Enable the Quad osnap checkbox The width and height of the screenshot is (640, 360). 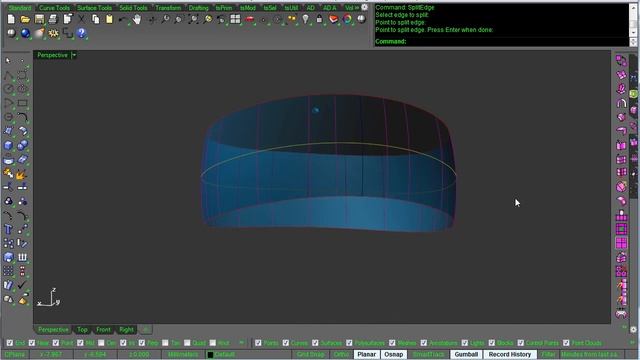tap(187, 343)
